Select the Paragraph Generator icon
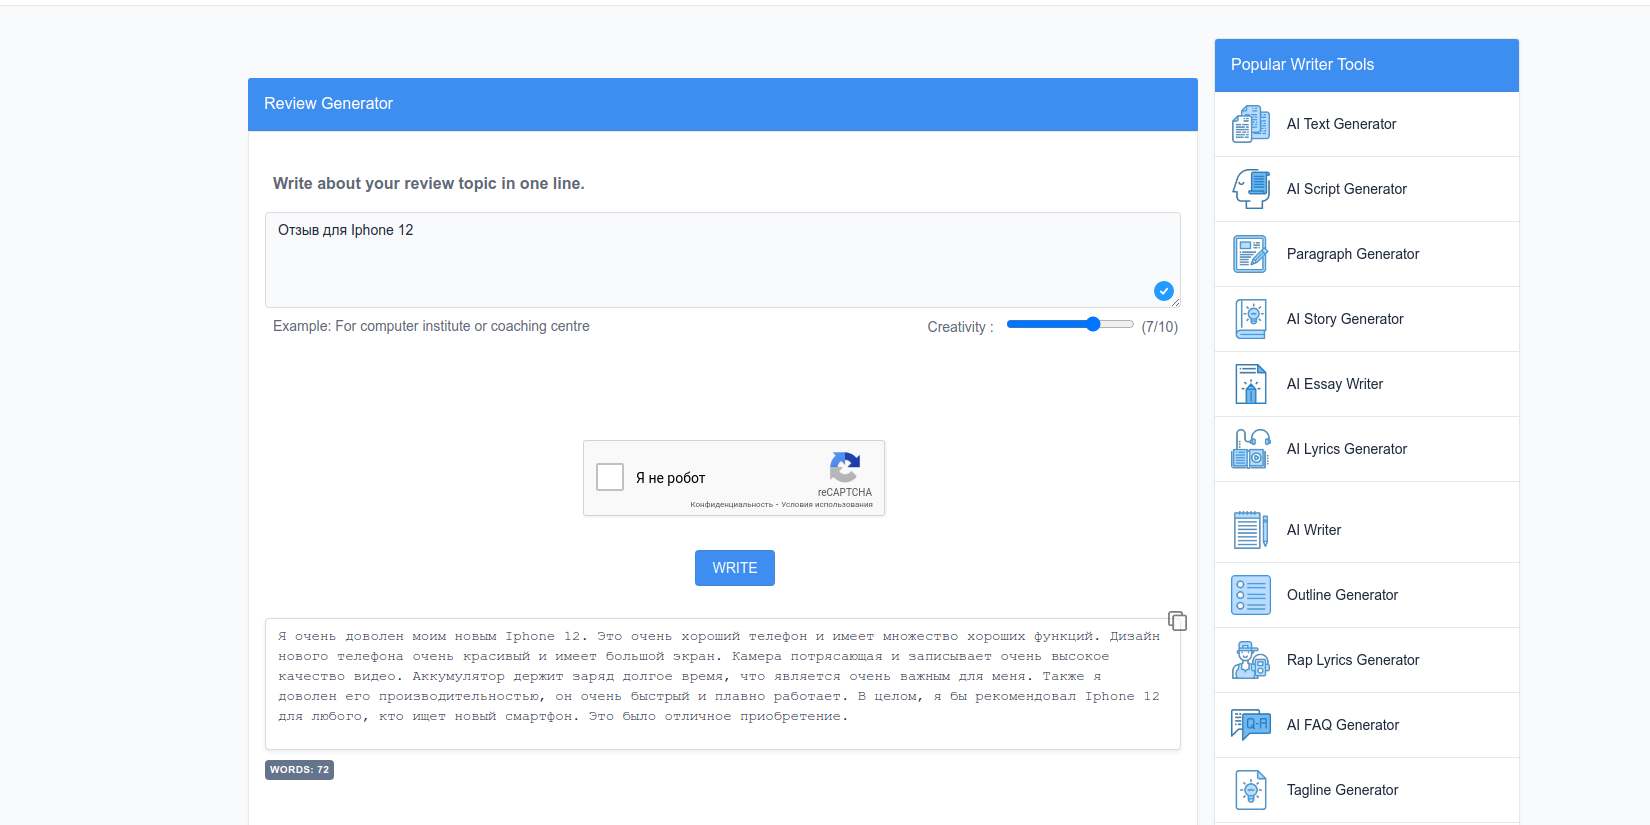1650x825 pixels. tap(1250, 254)
